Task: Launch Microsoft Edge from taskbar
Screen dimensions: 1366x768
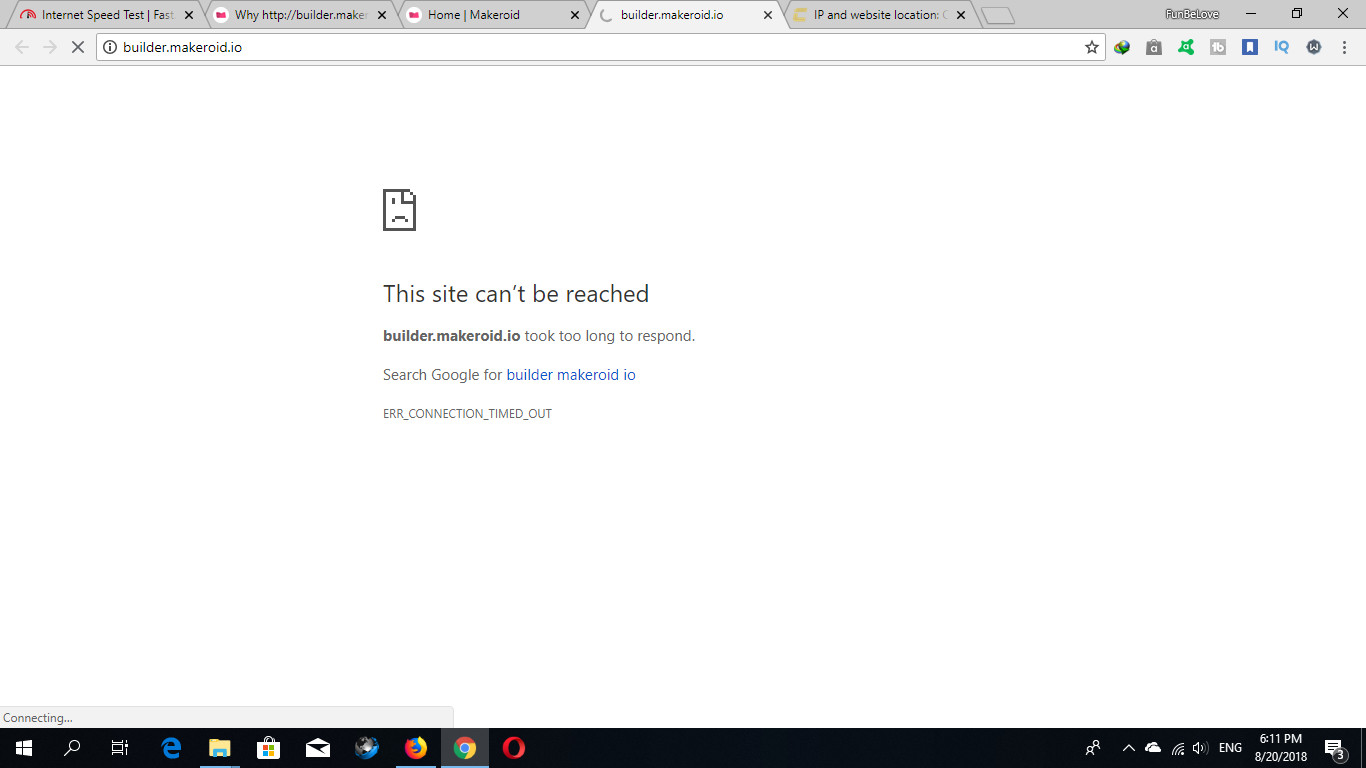Action: [171, 748]
